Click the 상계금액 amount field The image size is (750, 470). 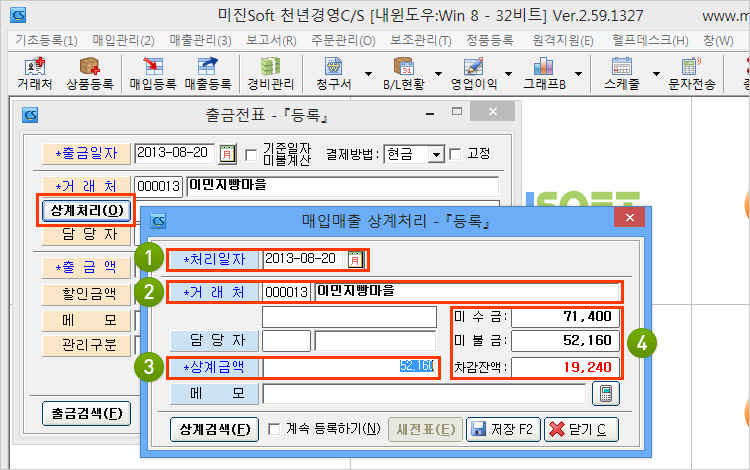(350, 367)
